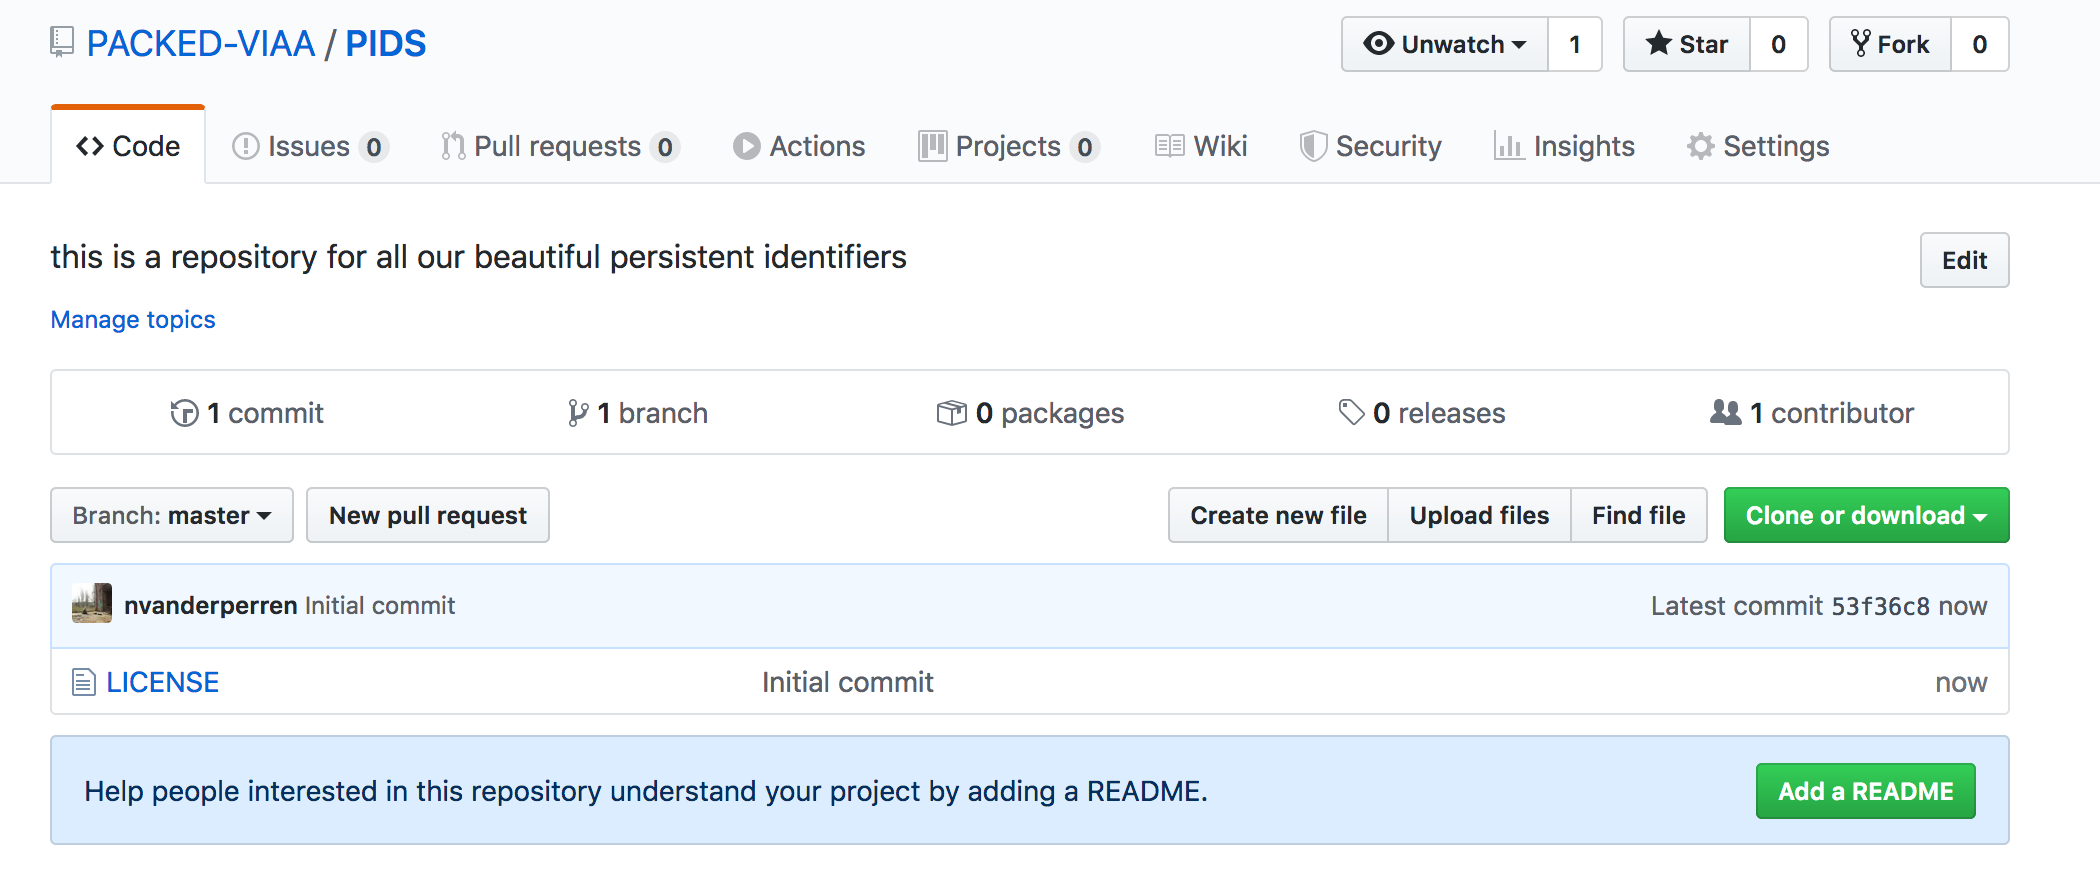Click the repository book icon beside PACKED-VIAA
The image size is (2100, 880).
[62, 42]
